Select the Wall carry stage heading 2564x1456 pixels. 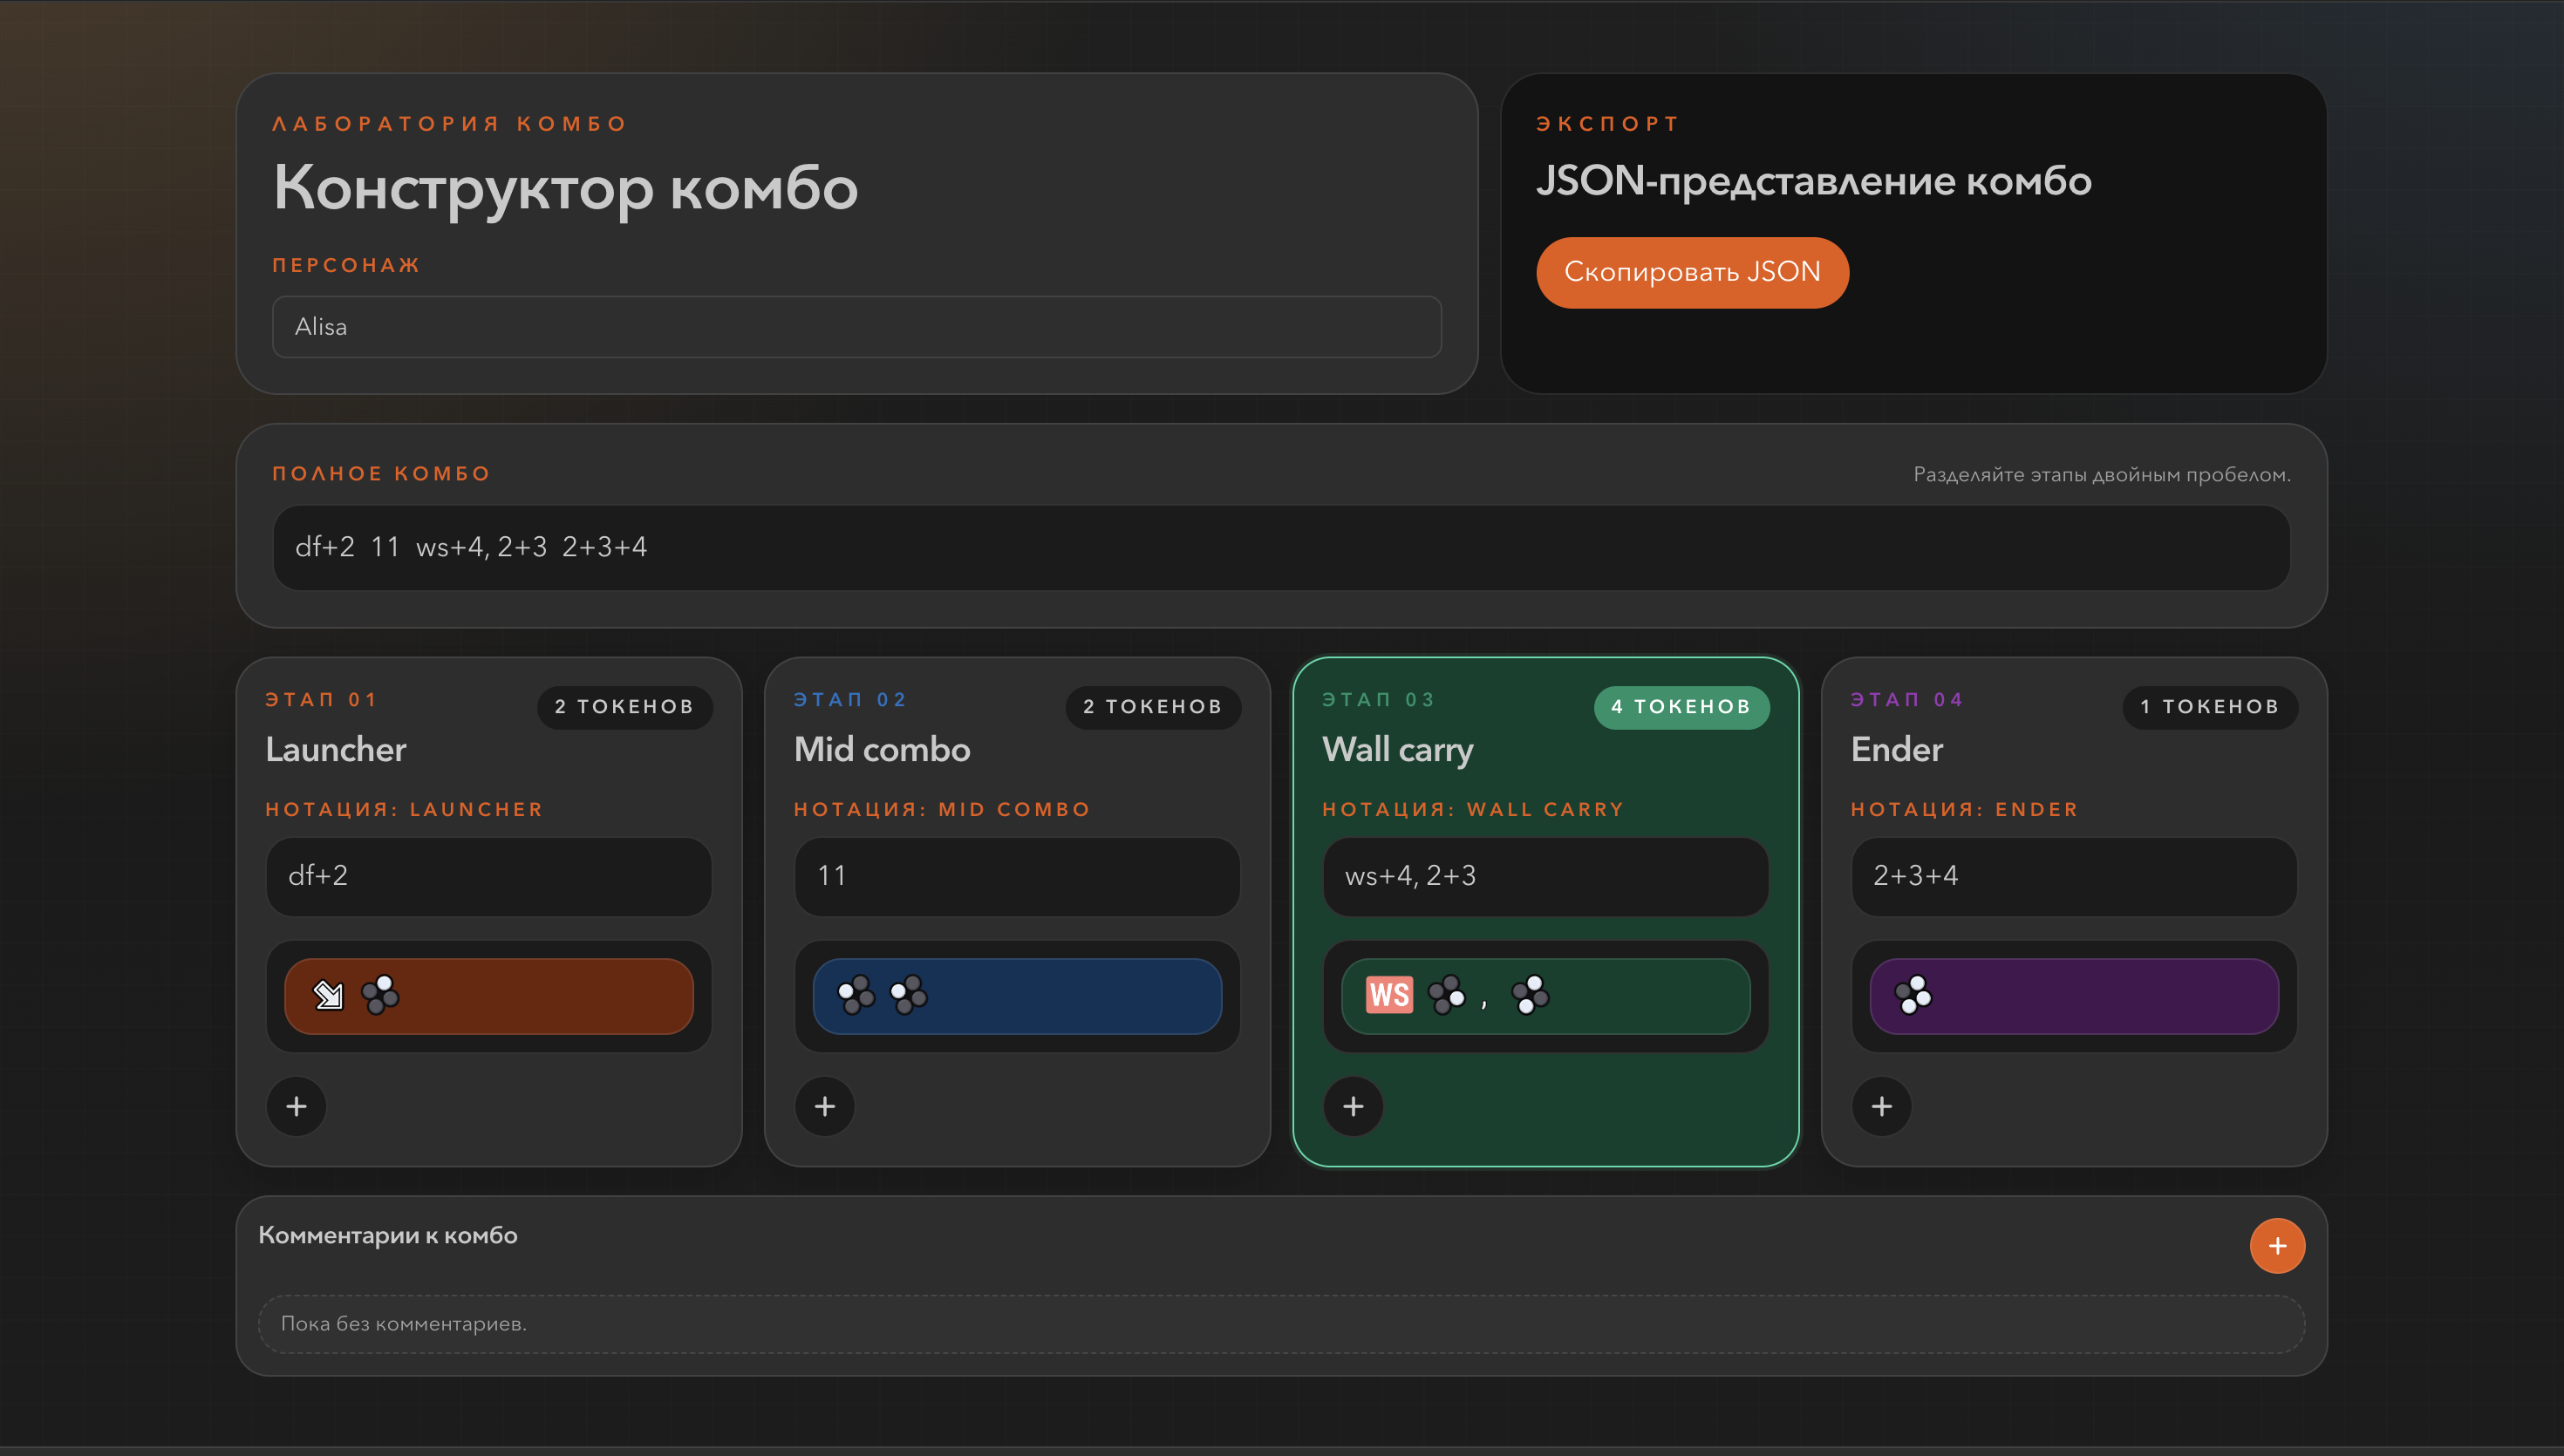click(x=1398, y=750)
